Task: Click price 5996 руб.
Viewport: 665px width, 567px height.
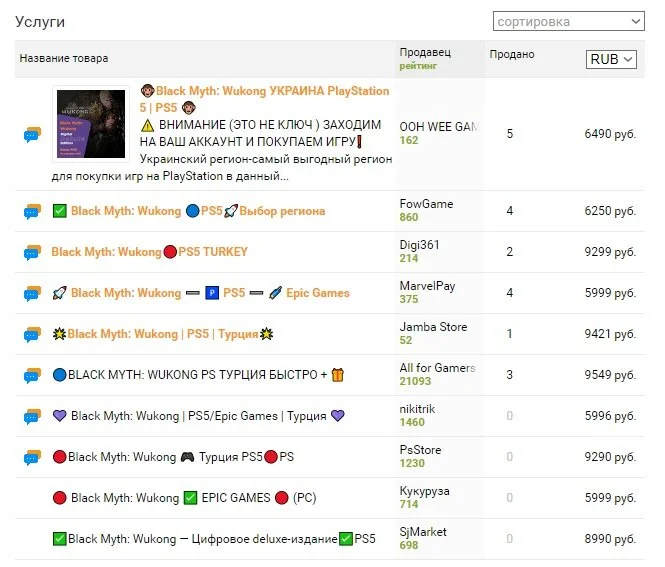Action: [610, 416]
